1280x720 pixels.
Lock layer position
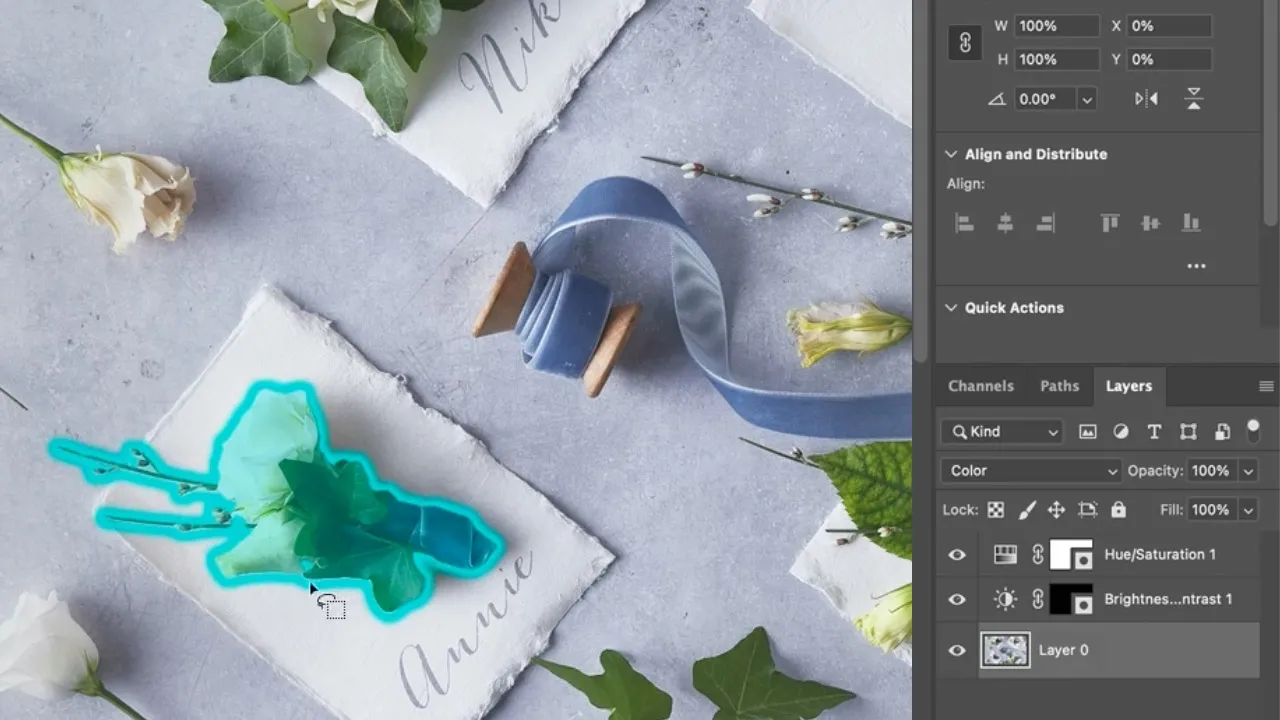coord(1056,510)
